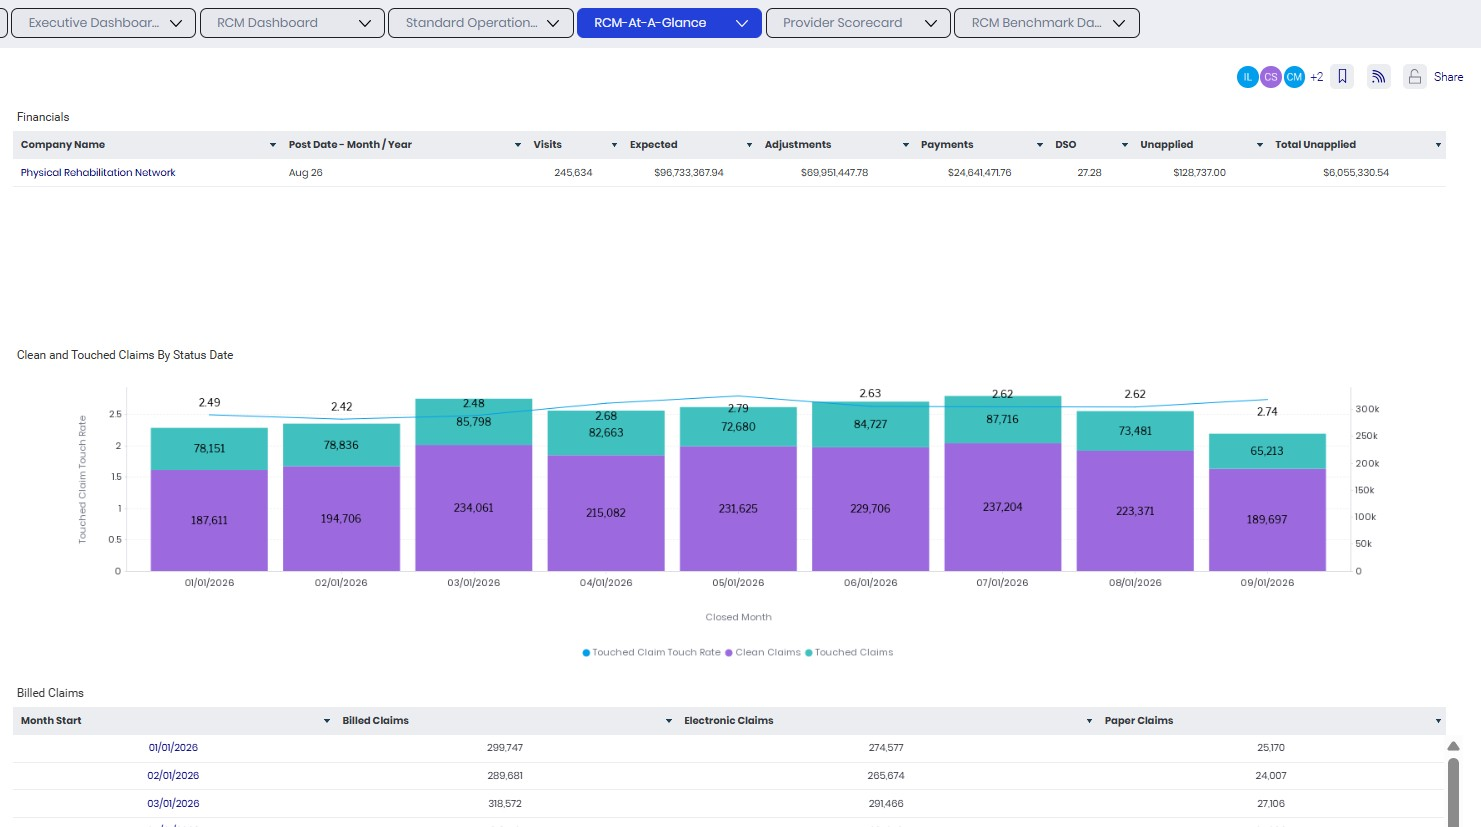1481x827 pixels.
Task: Open the DSO column filter arrow
Action: click(x=1125, y=145)
